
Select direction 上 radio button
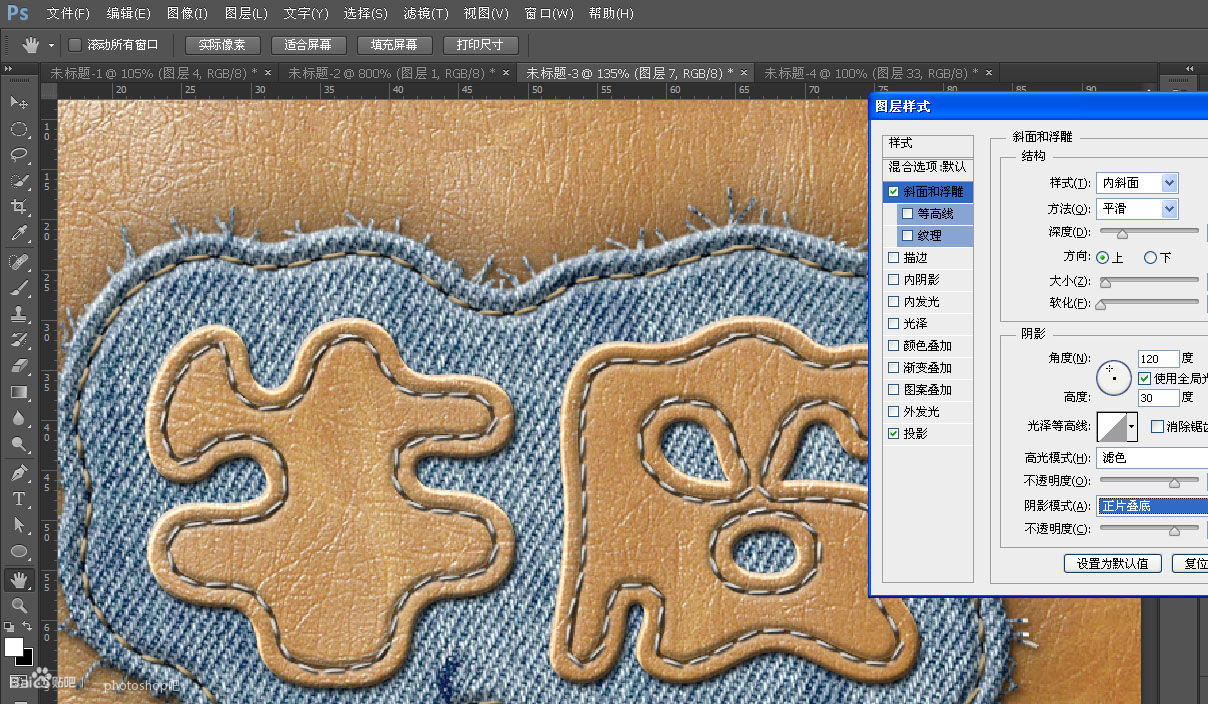tap(1103, 257)
